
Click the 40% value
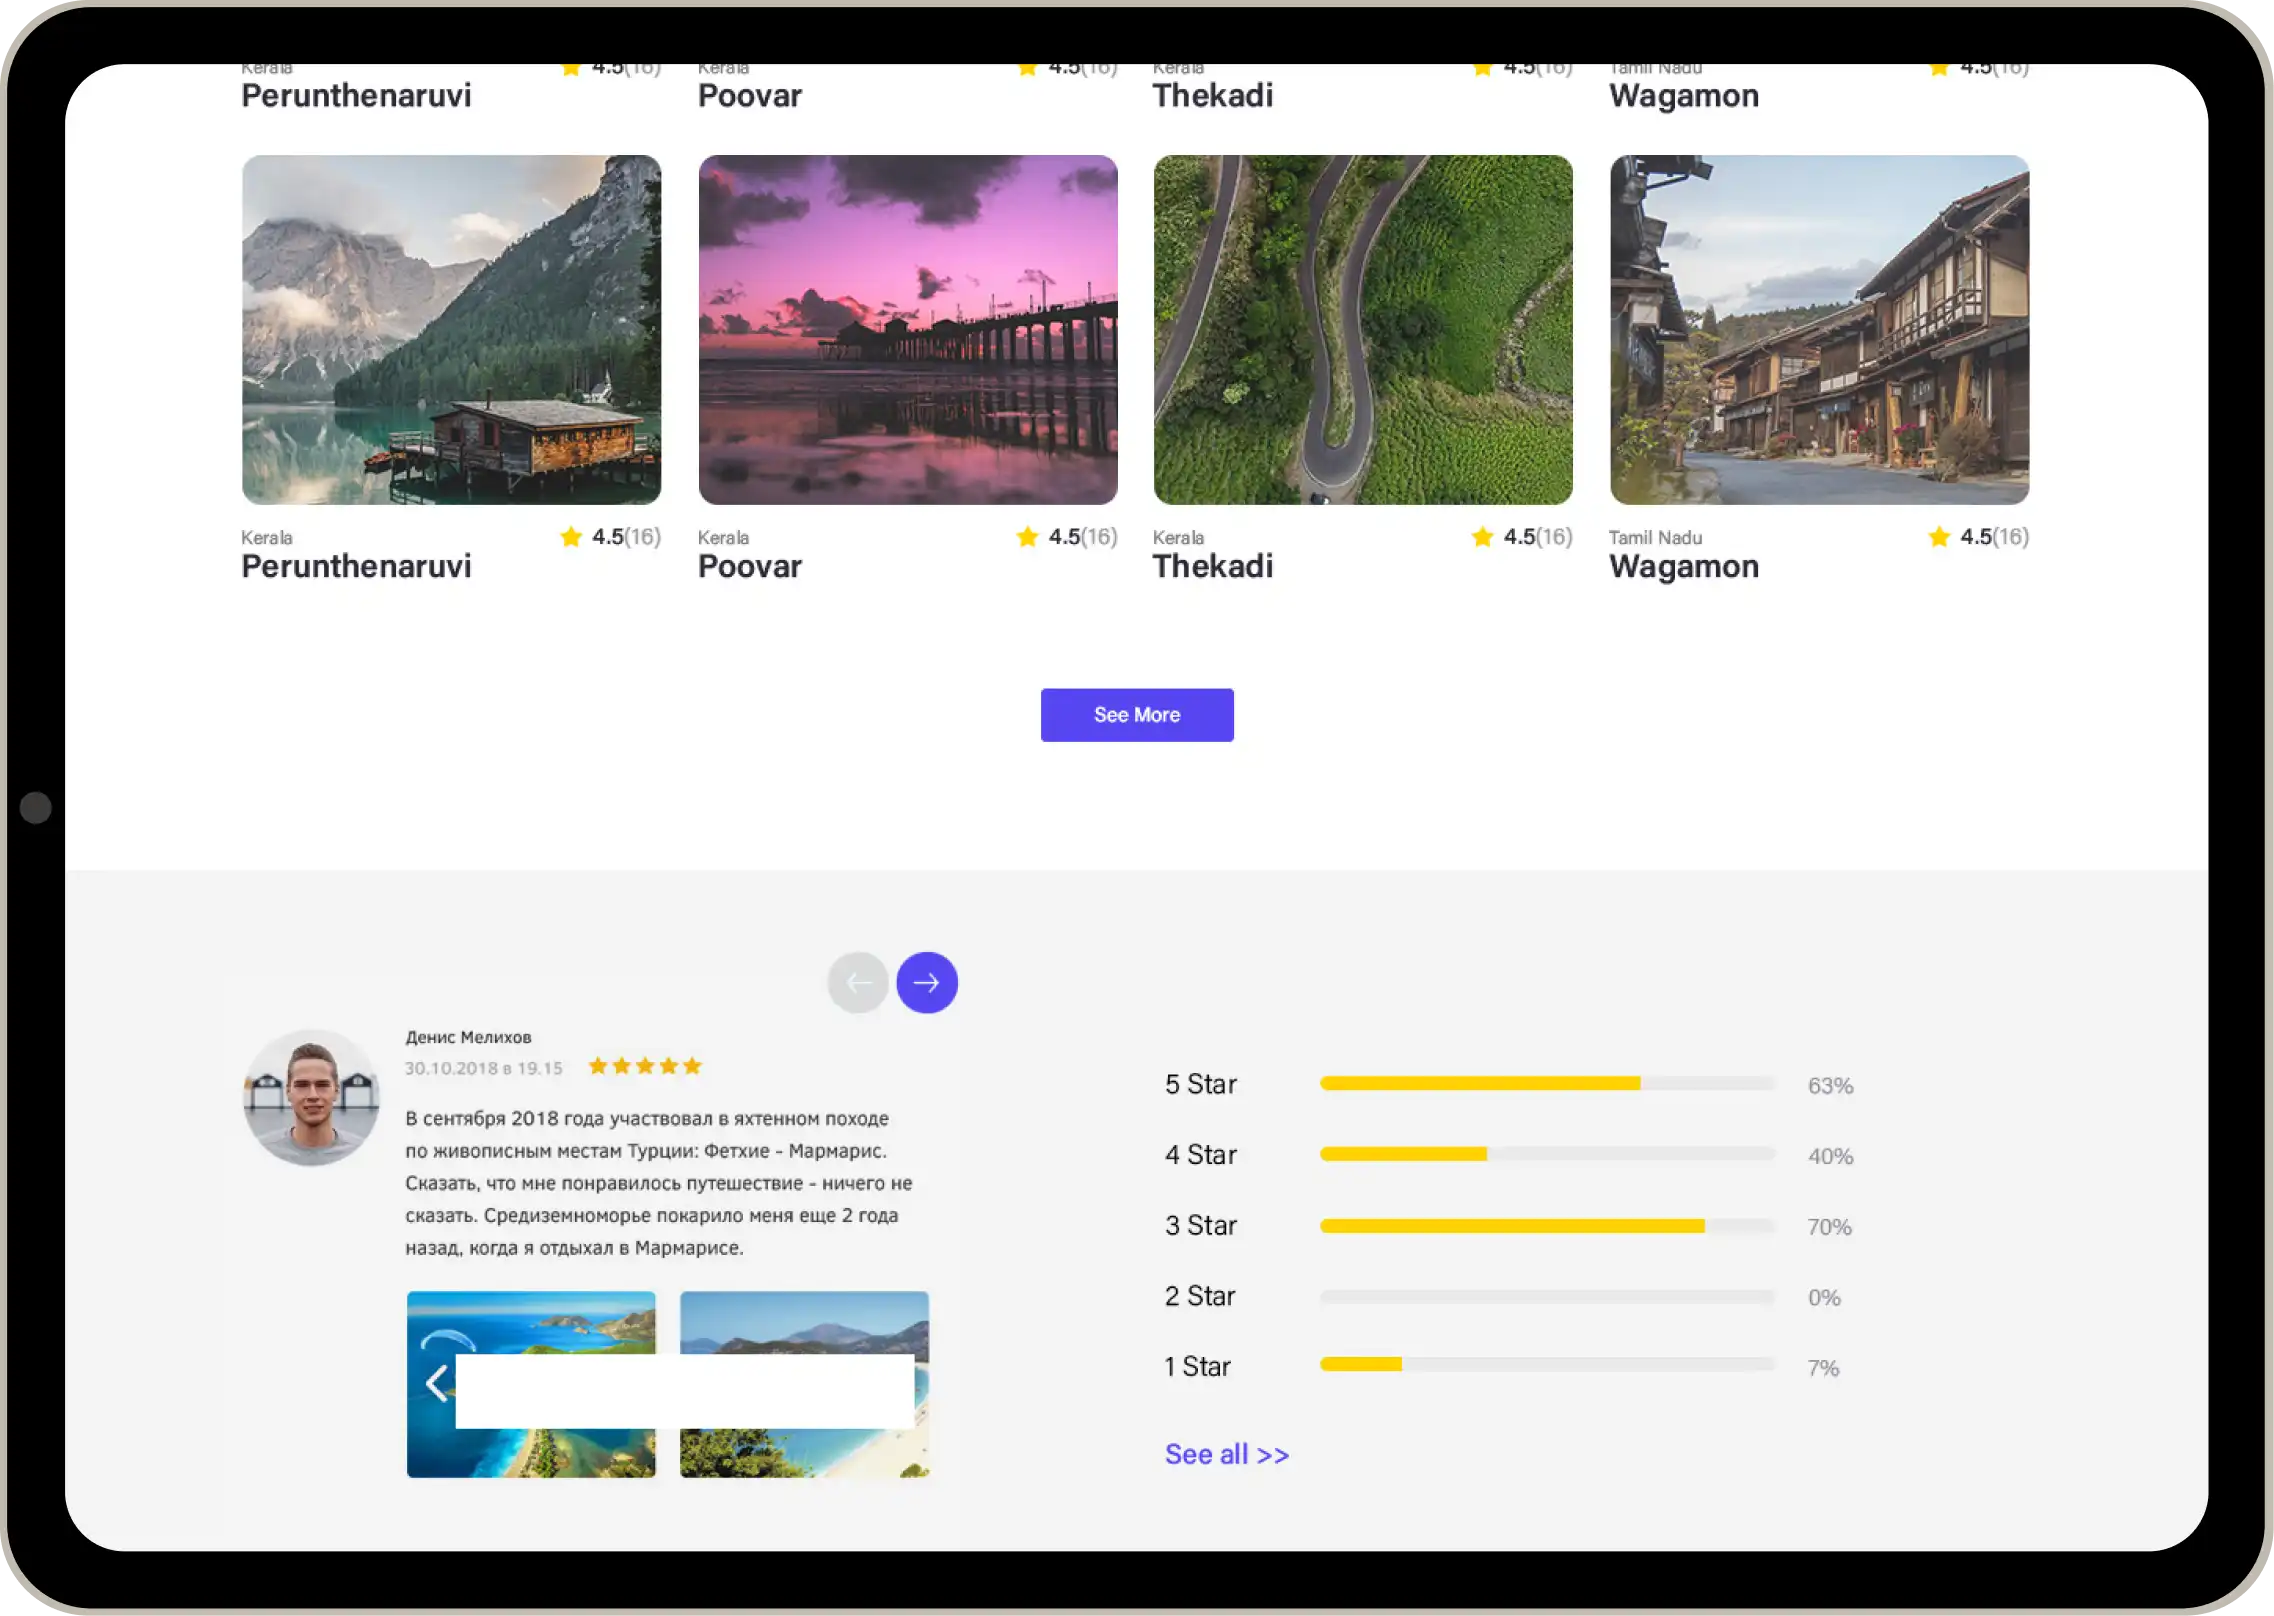tap(1830, 1157)
